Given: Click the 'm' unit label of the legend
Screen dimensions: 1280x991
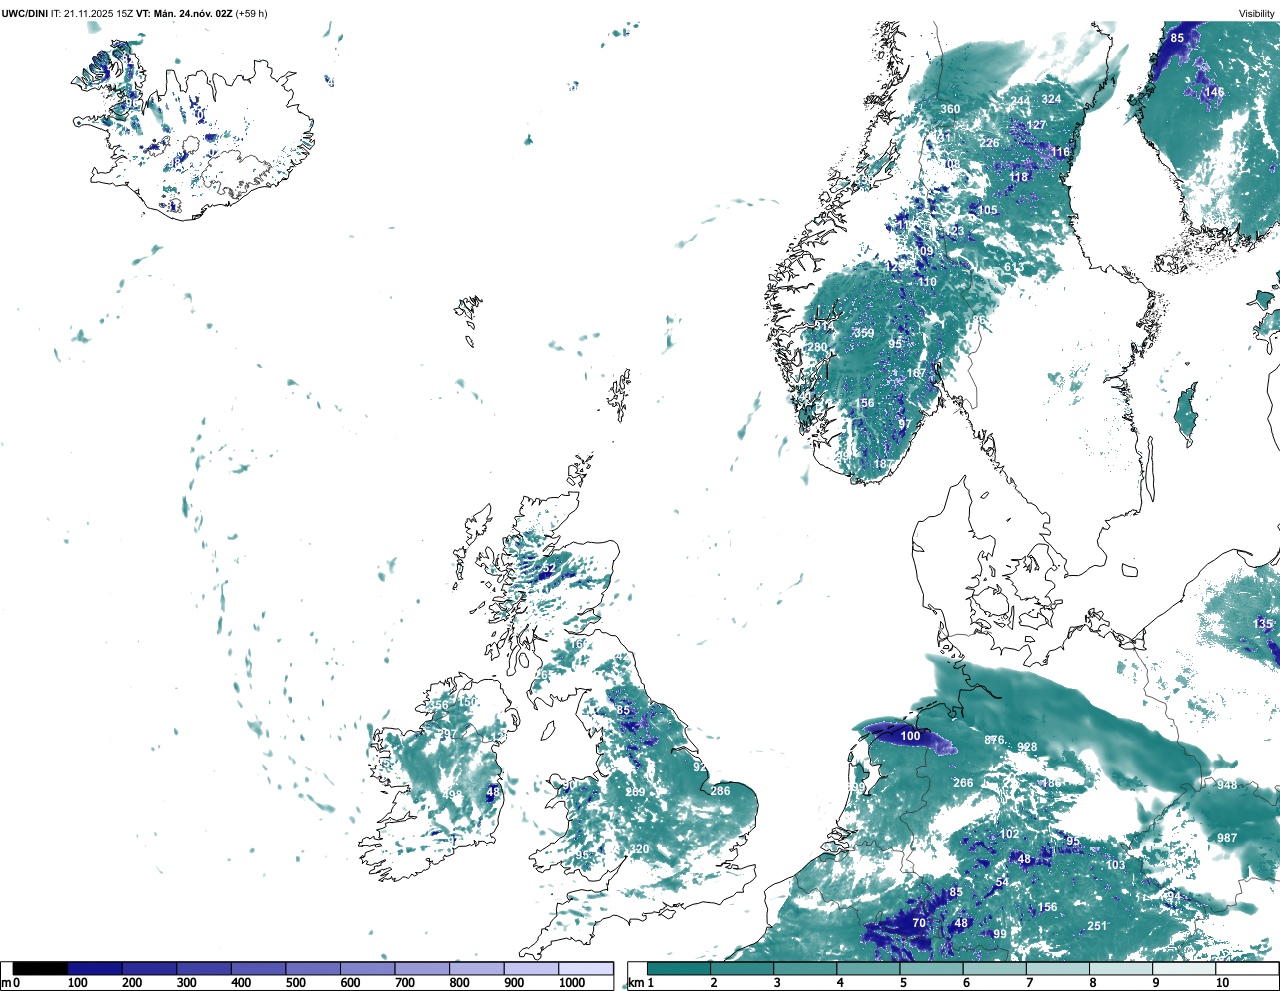Looking at the screenshot, I should pos(6,983).
